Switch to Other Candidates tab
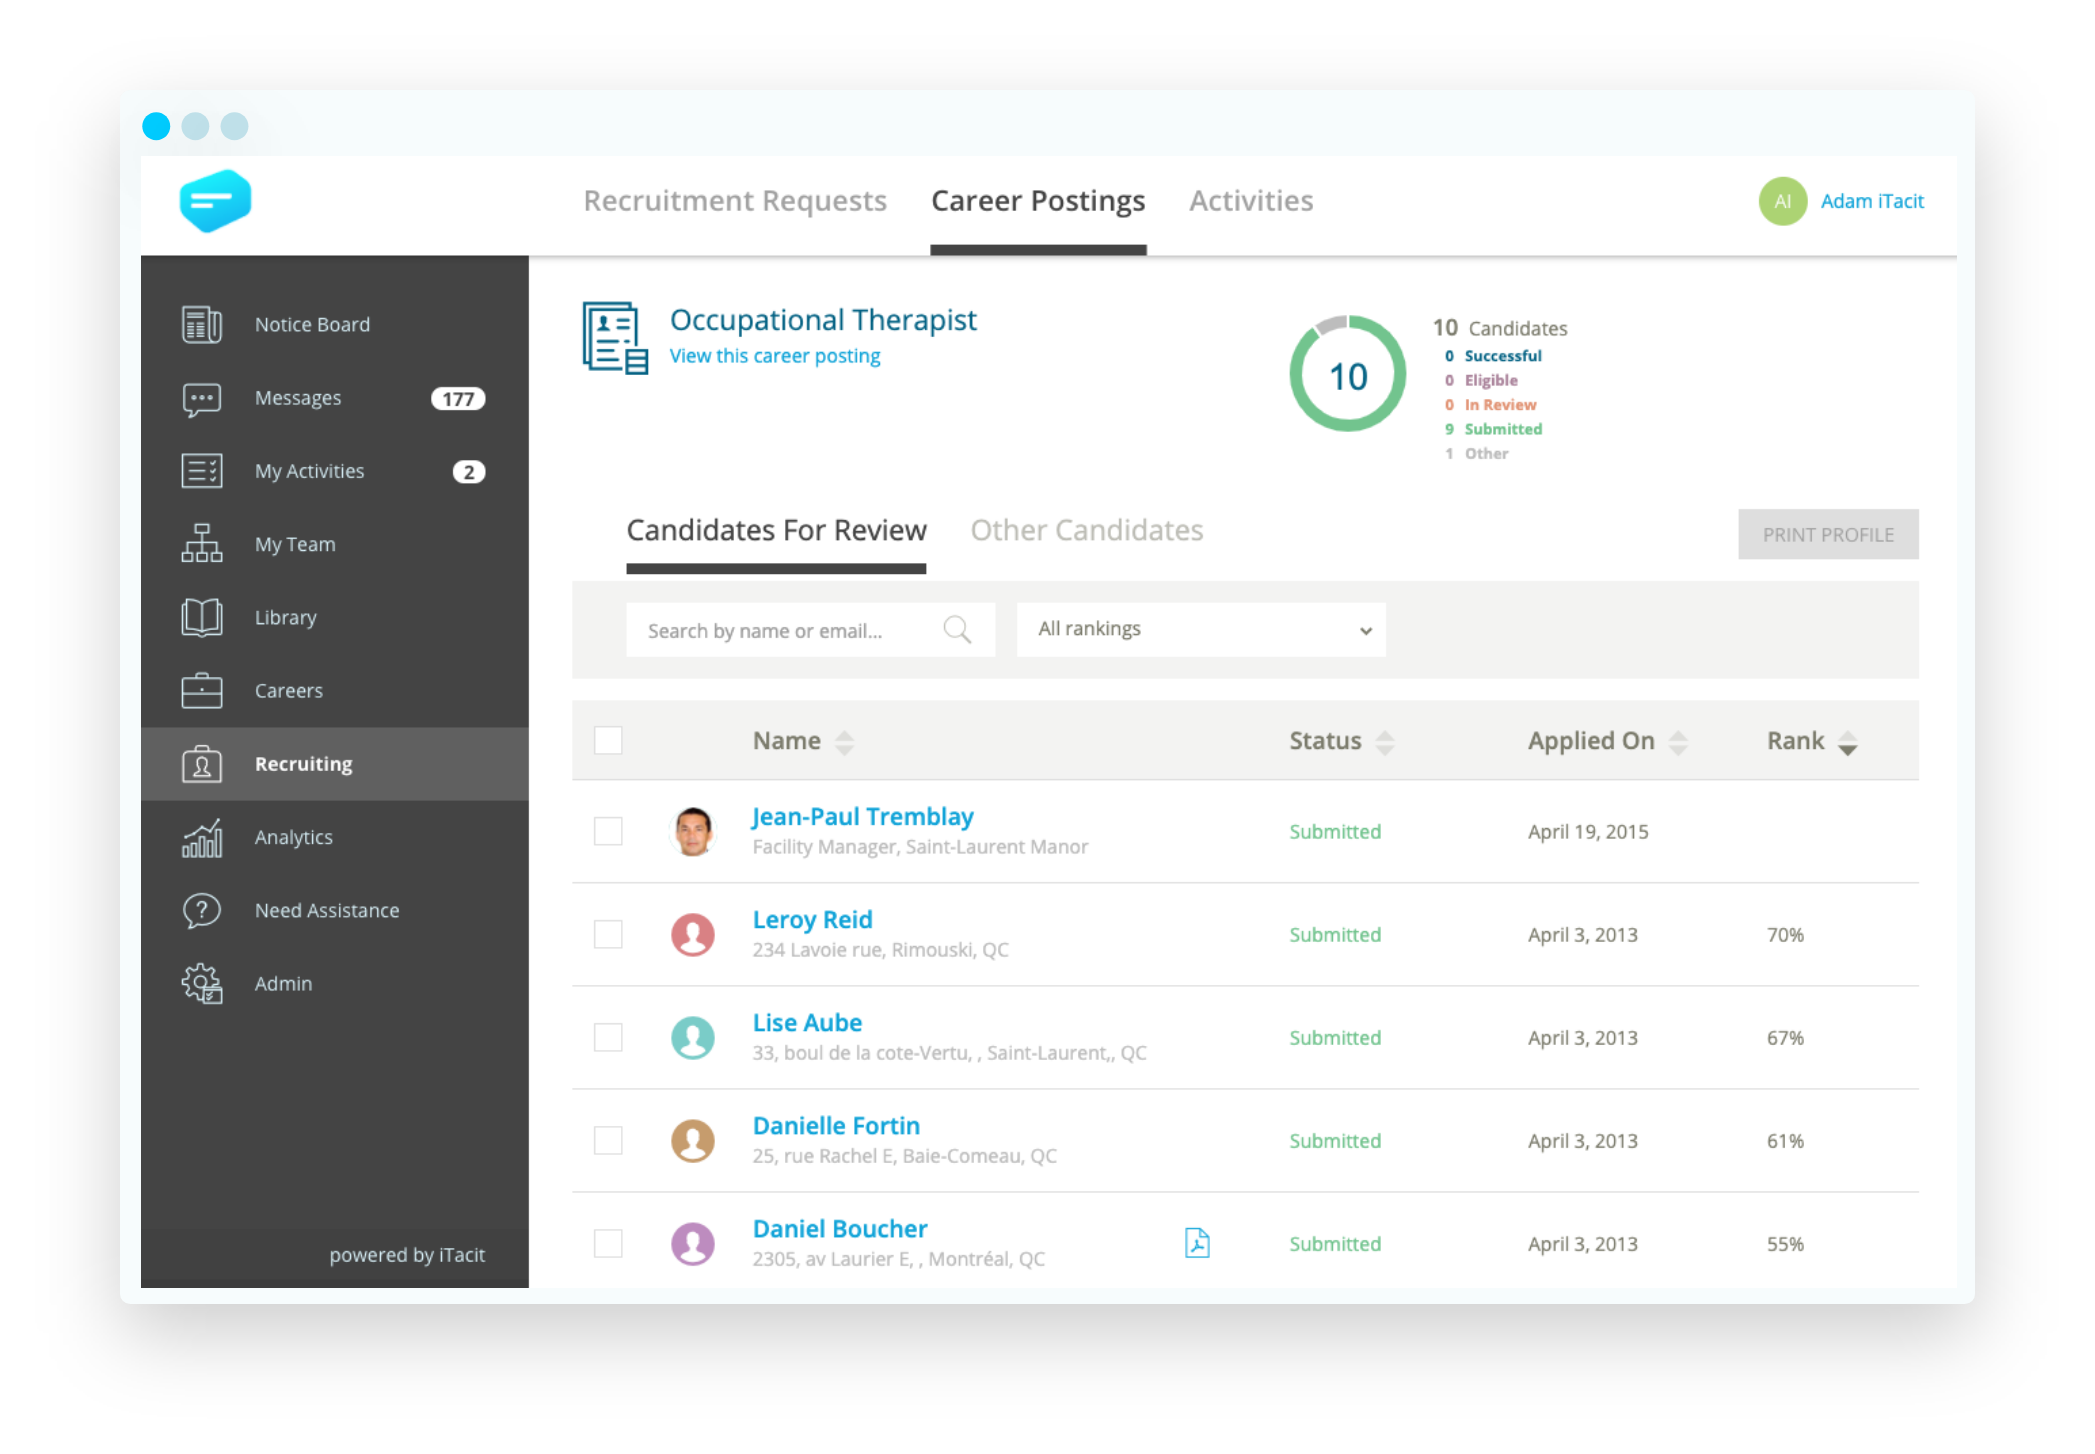The height and width of the screenshot is (1454, 2095). click(1086, 531)
